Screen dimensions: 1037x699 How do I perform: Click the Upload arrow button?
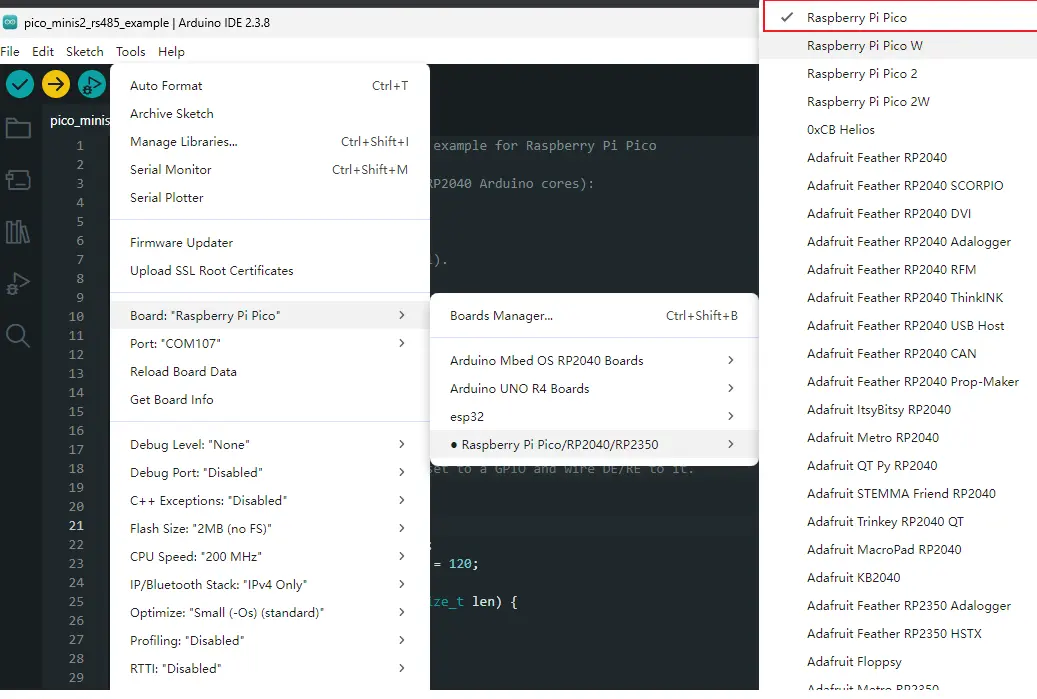click(56, 84)
